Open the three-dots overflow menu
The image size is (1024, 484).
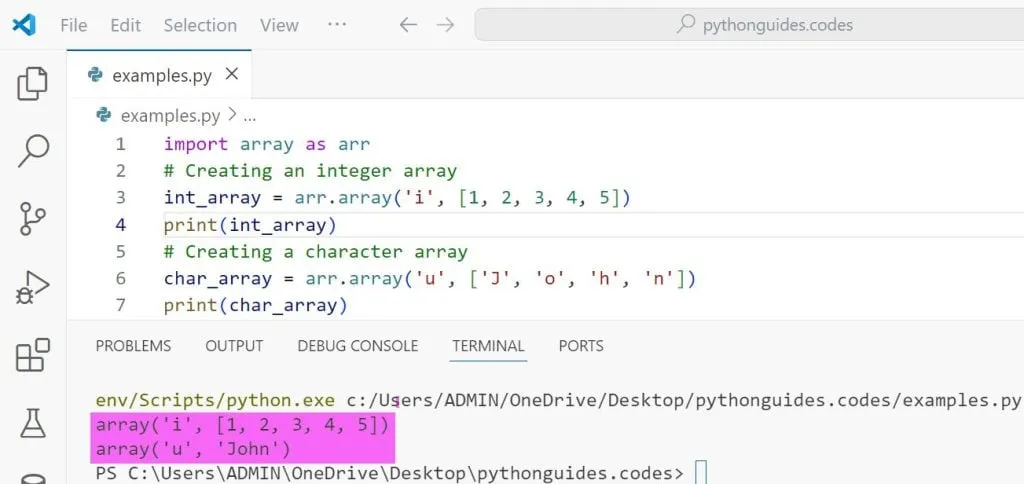(x=337, y=25)
